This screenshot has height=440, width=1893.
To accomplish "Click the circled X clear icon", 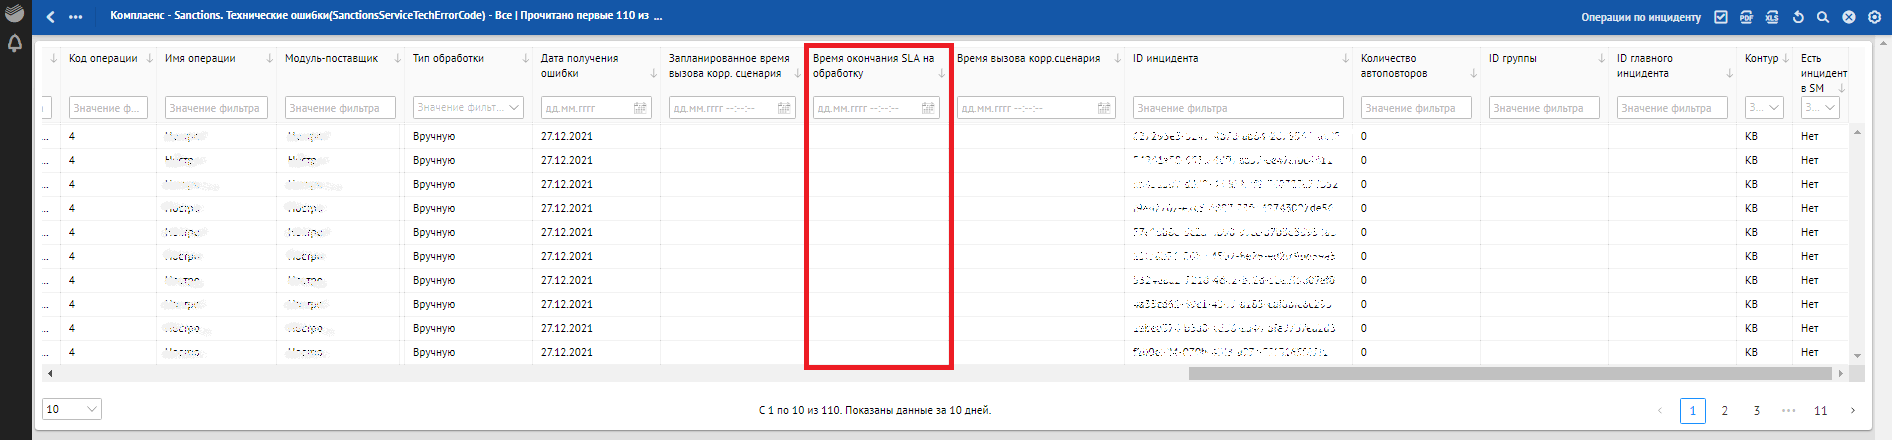I will coord(1849,17).
